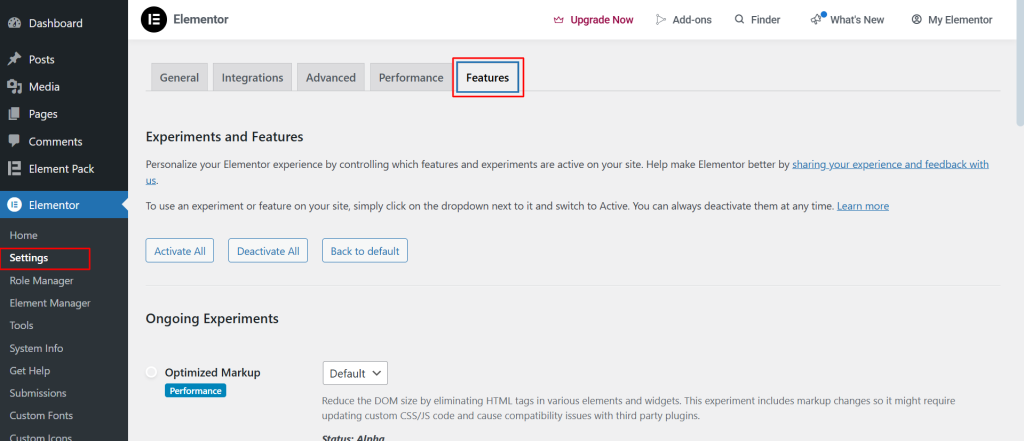Click the Deactivate All button
This screenshot has height=441, width=1024.
click(268, 251)
